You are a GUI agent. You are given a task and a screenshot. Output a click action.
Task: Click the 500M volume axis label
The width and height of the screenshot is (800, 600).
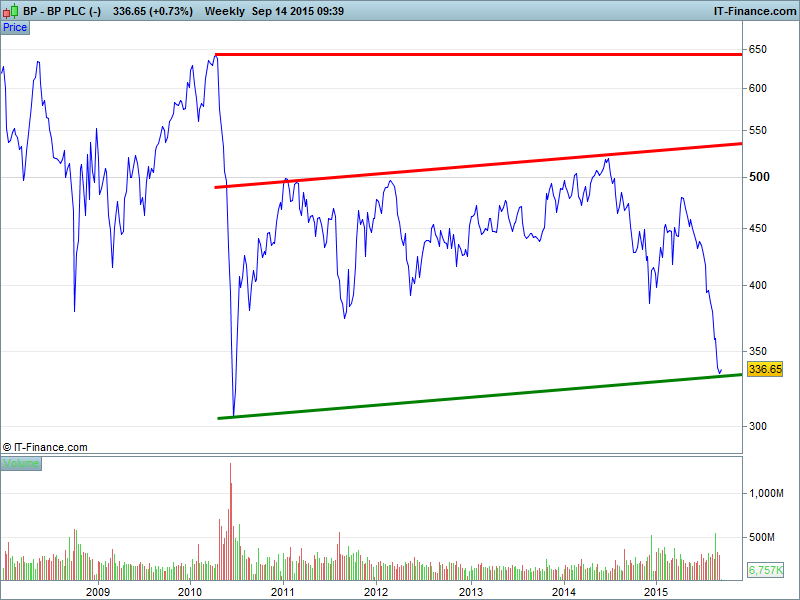coord(761,537)
